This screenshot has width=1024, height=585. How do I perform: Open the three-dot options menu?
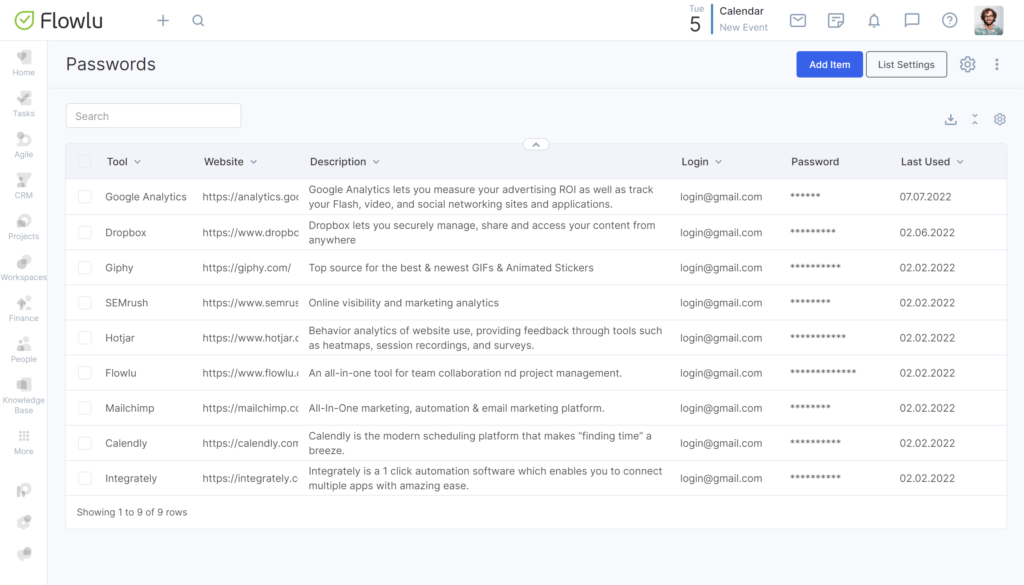(997, 64)
